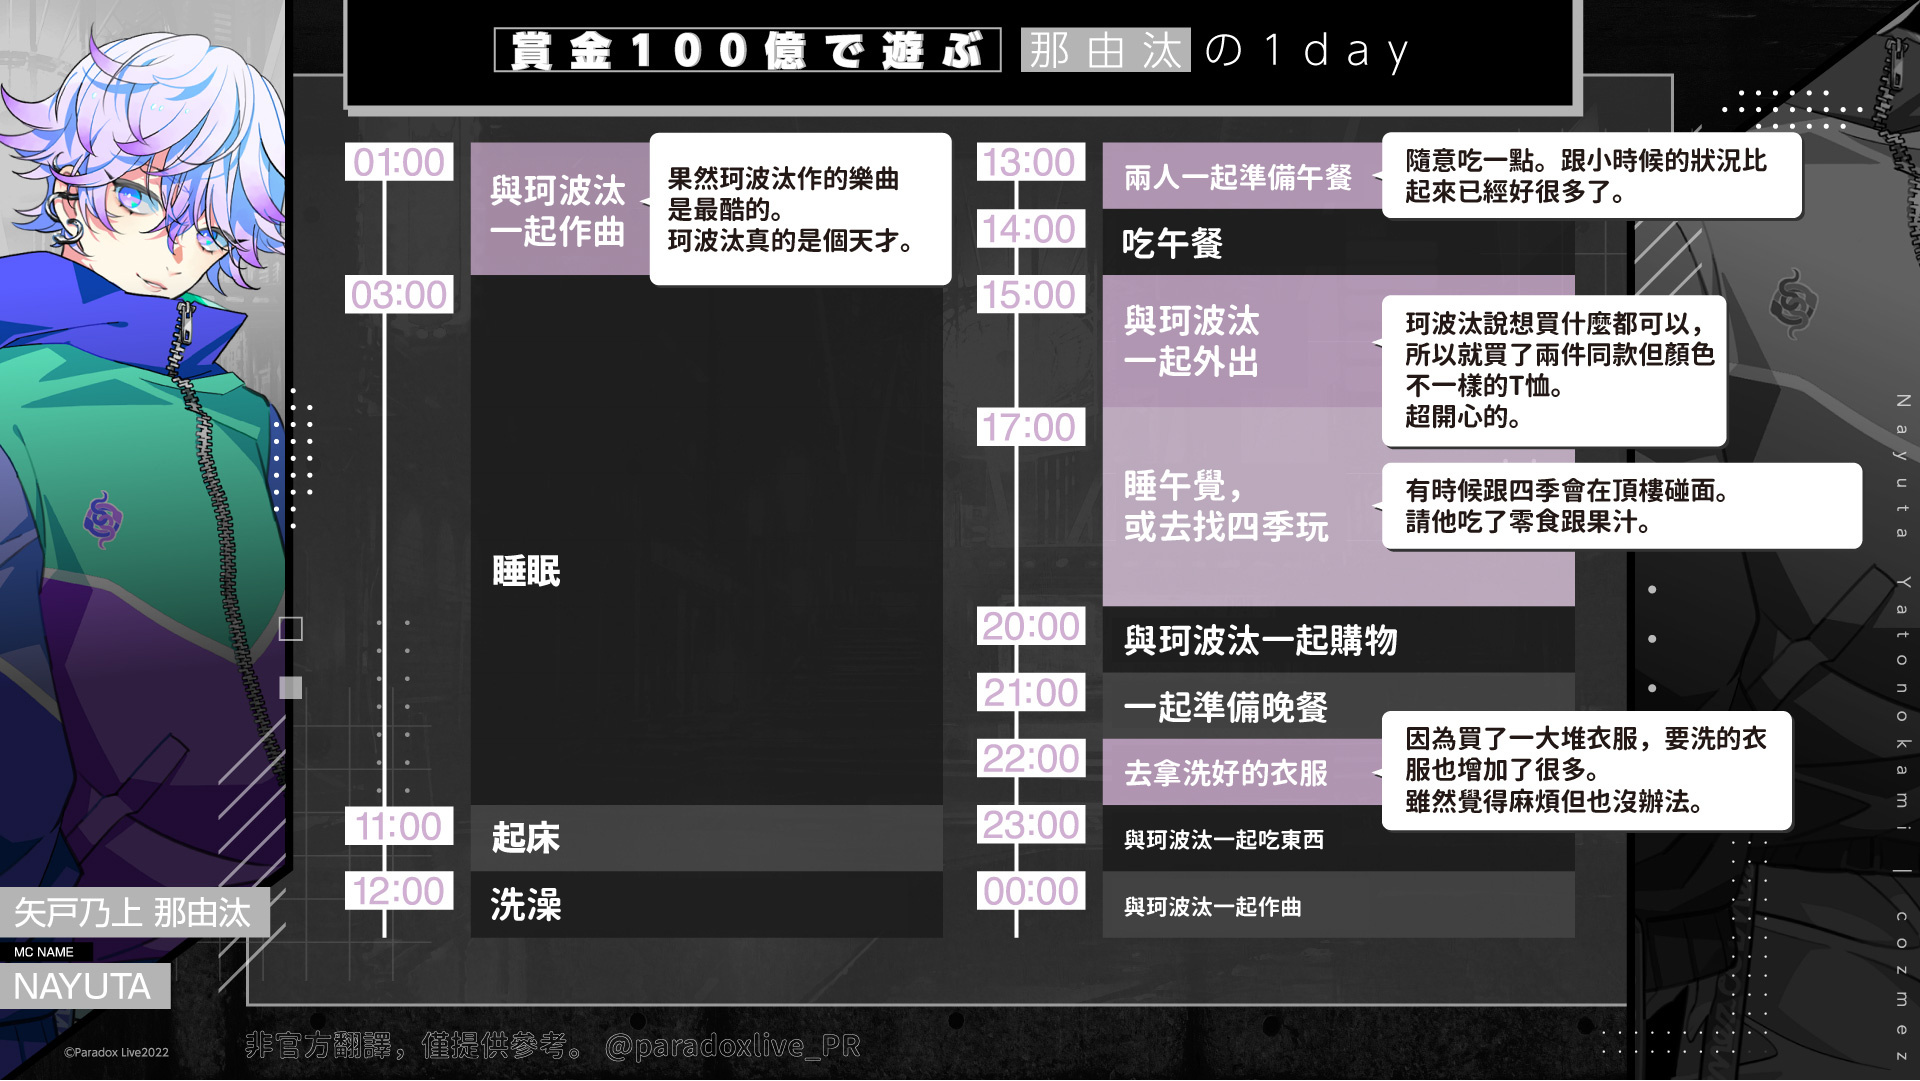The height and width of the screenshot is (1081, 1920).
Task: Click the Nayuta character portrait
Action: (142, 440)
